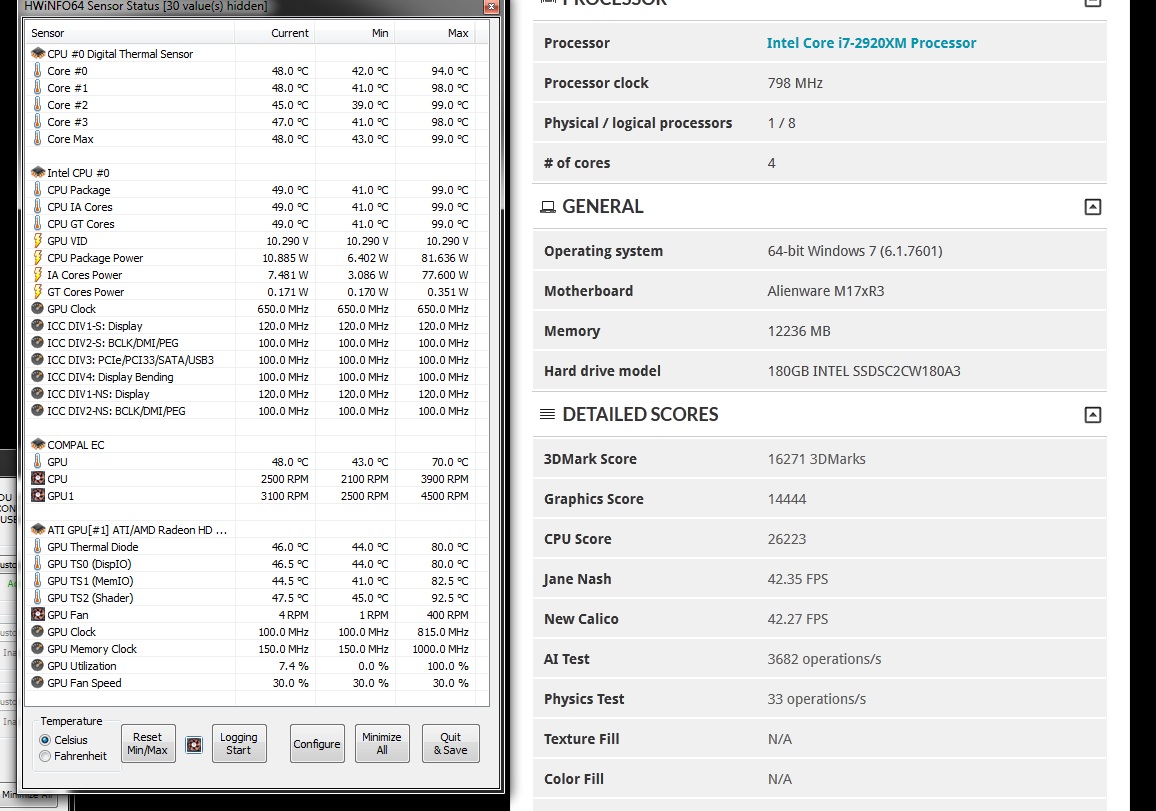Image resolution: width=1156 pixels, height=811 pixels.
Task: Click the Alienware M17xR3 motherboard value
Action: [826, 290]
